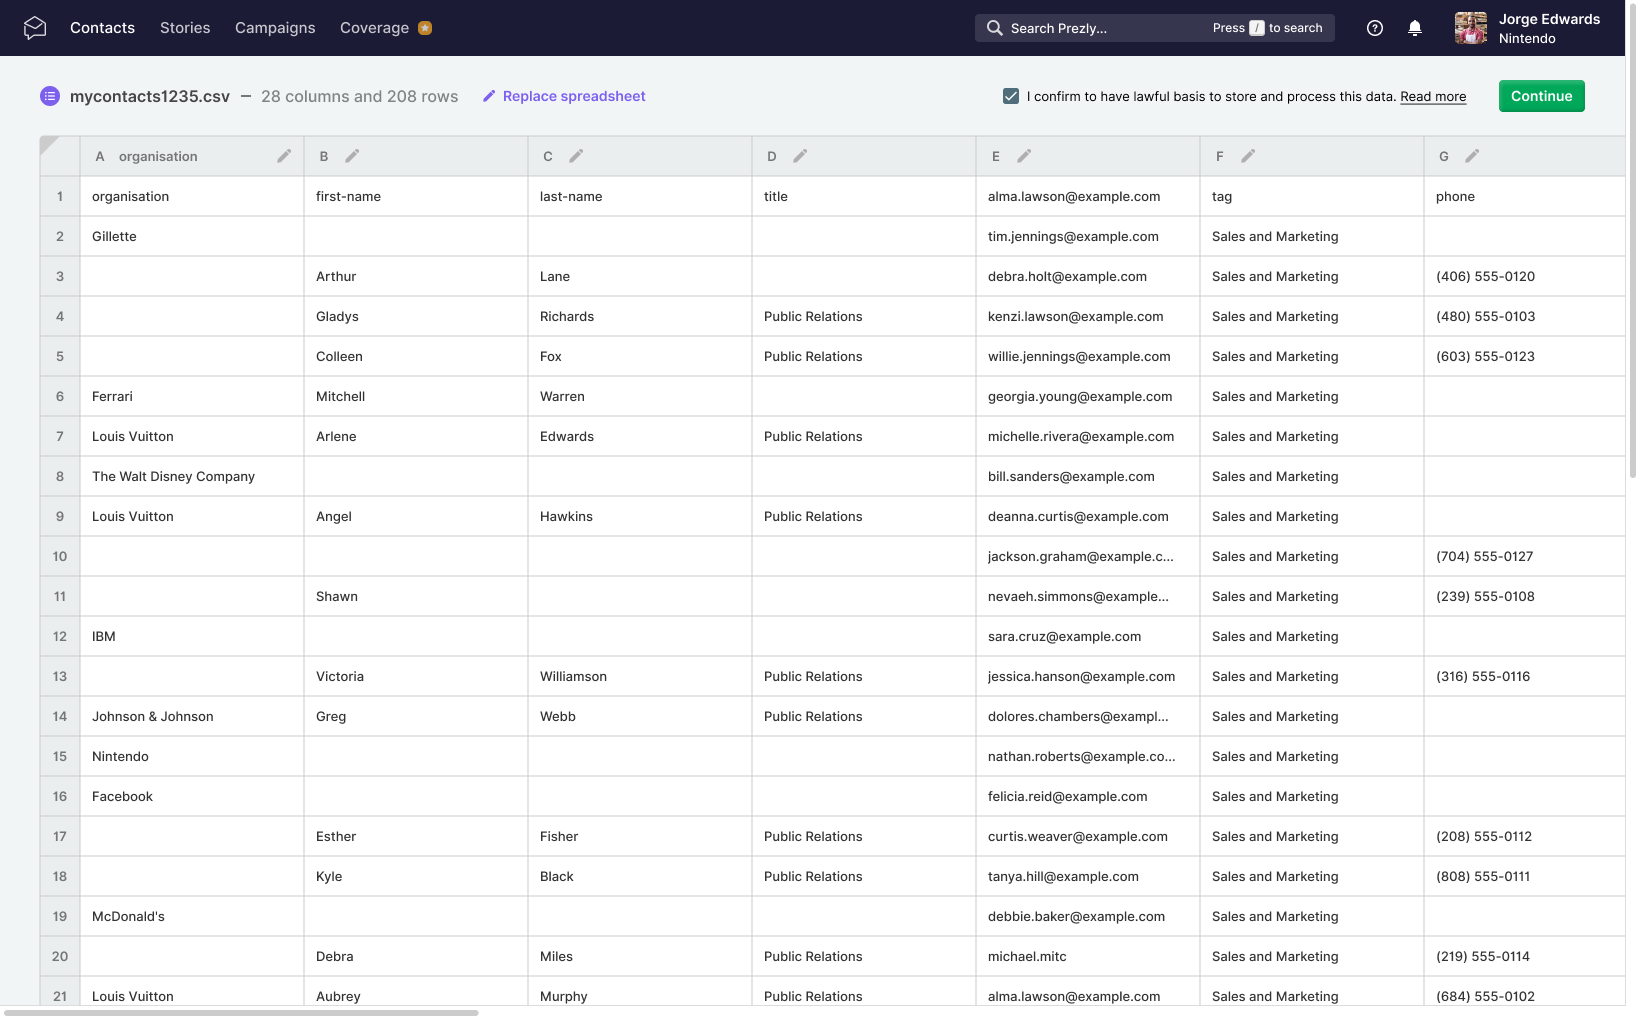The width and height of the screenshot is (1640, 1020).
Task: Click the first-name cell in row 1
Action: [416, 196]
